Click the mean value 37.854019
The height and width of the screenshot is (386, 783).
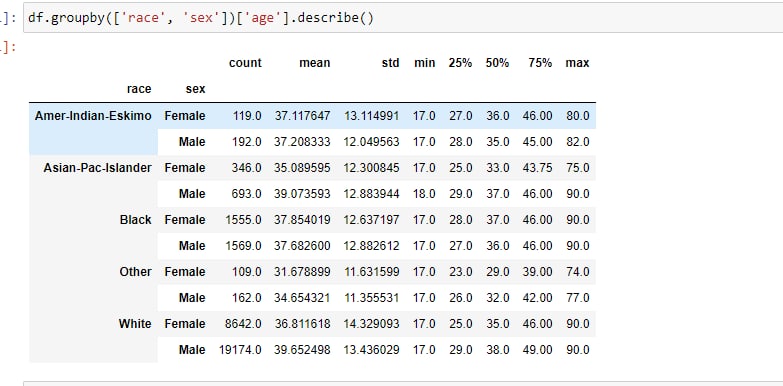(302, 220)
